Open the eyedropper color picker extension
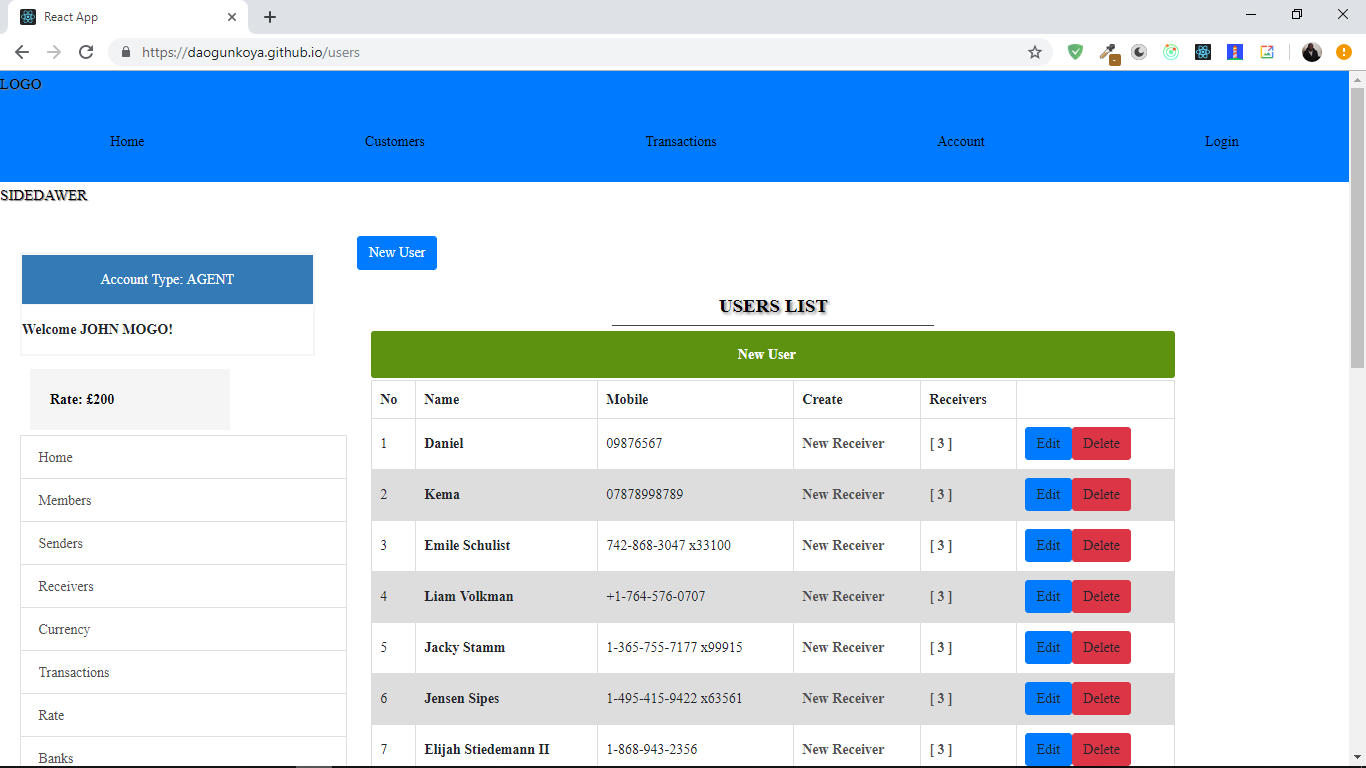This screenshot has width=1366, height=768. point(1108,52)
